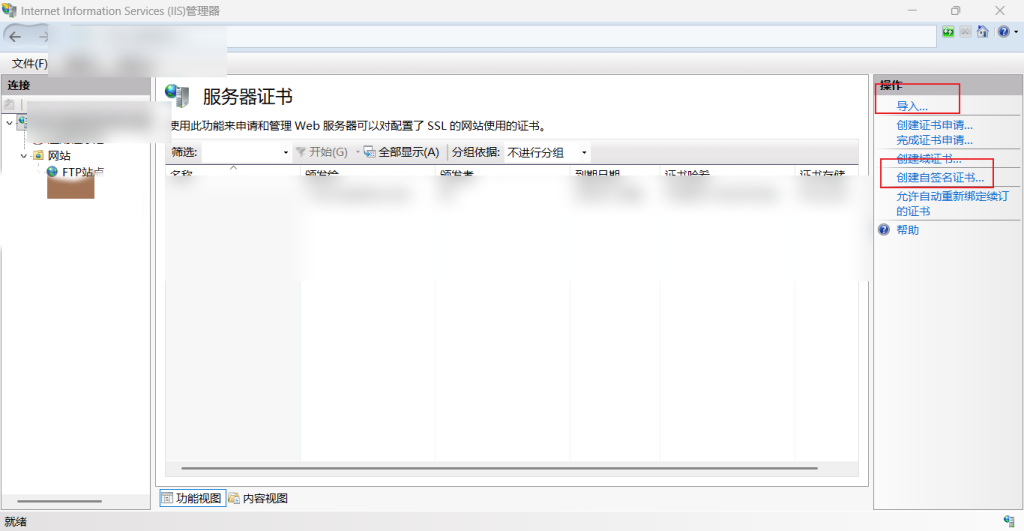Image resolution: width=1024 pixels, height=531 pixels.
Task: Click the 连接 panel header
Action: tap(76, 85)
